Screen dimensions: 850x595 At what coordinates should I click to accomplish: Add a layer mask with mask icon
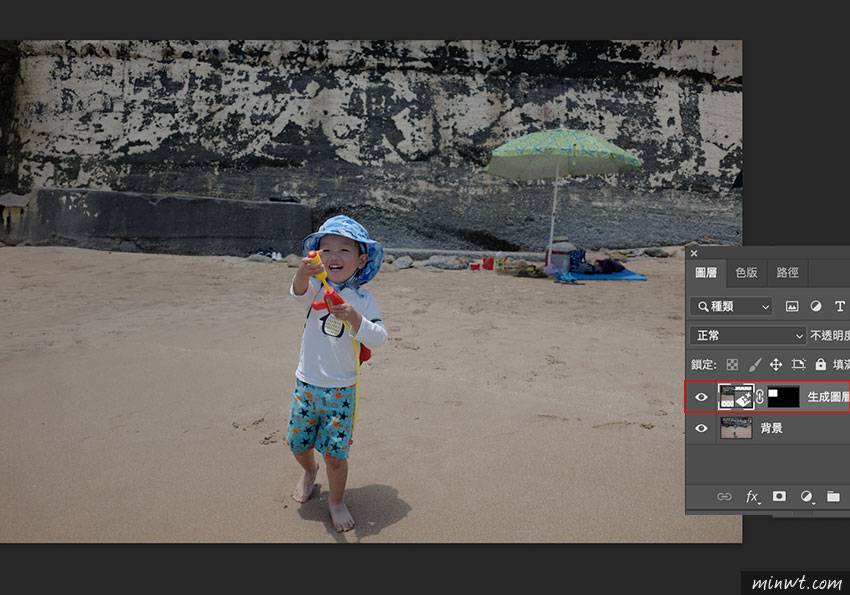click(x=779, y=496)
